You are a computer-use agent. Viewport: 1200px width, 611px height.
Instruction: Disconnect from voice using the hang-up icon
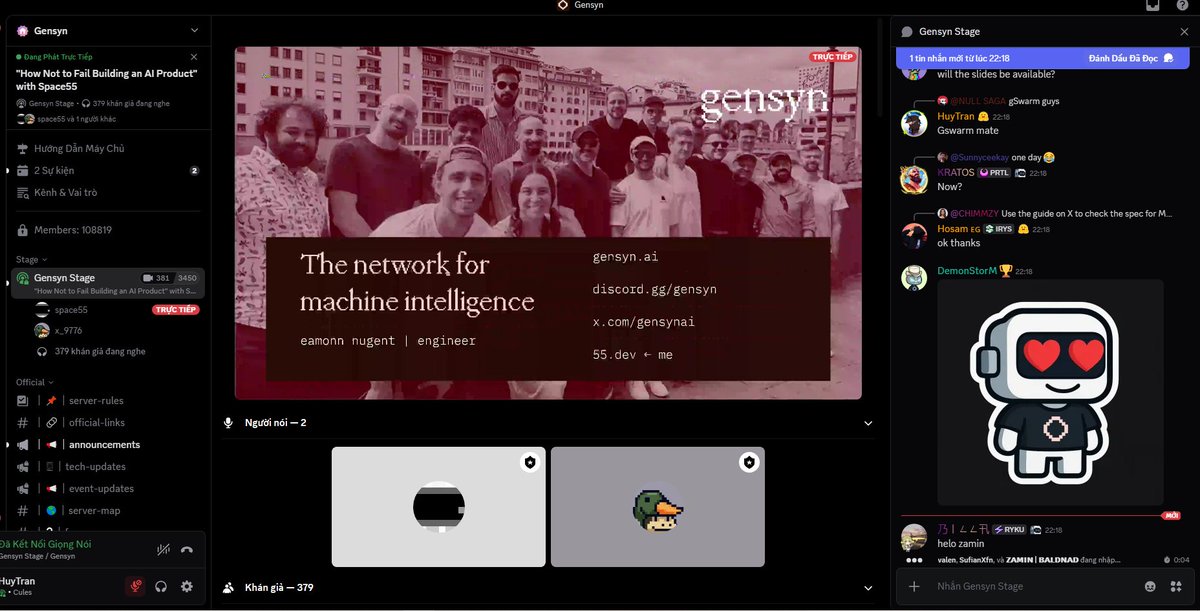[187, 549]
